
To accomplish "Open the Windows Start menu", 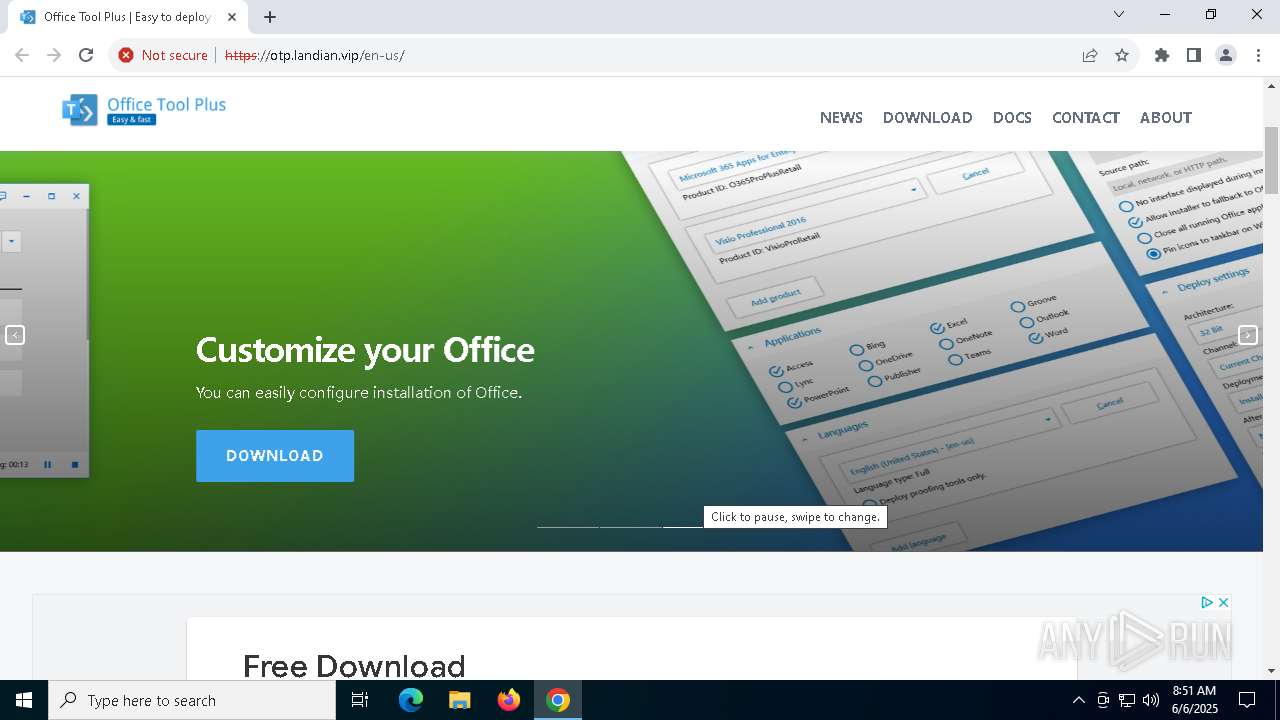I will (x=24, y=700).
